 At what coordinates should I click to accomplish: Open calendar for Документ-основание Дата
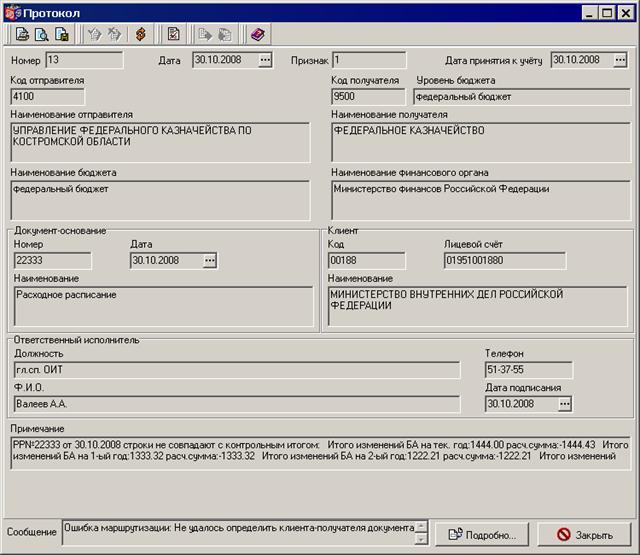(210, 260)
